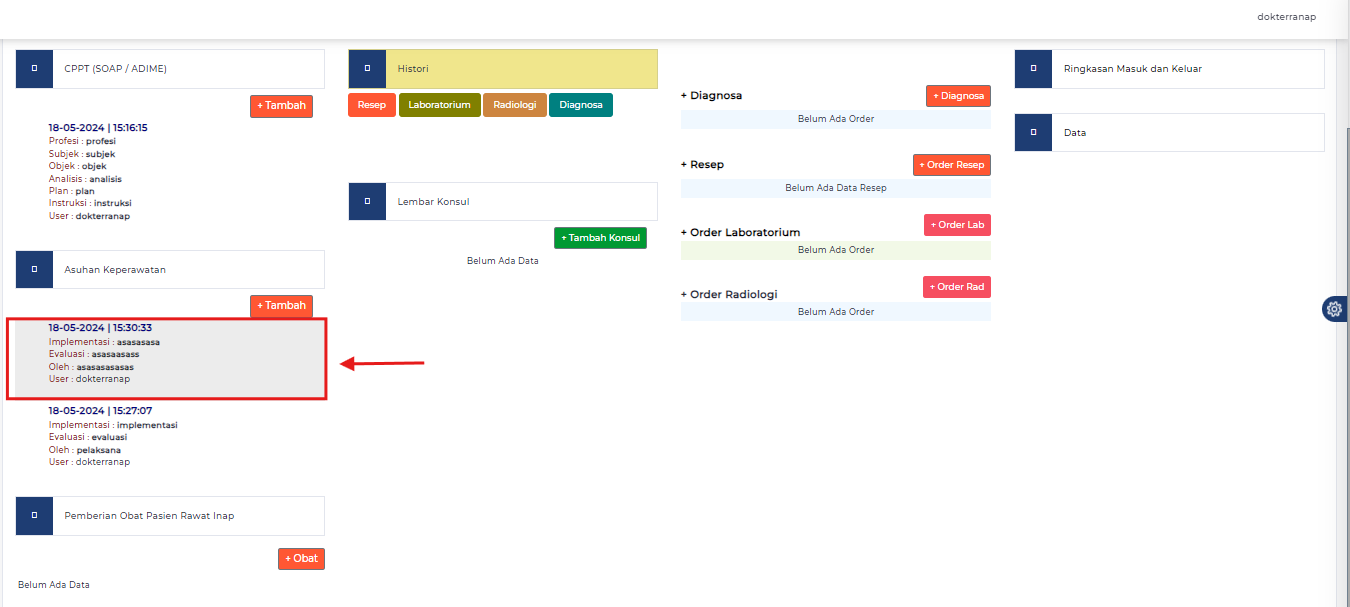
Task: Switch Histori view to the Laboratorium tab
Action: tap(439, 104)
